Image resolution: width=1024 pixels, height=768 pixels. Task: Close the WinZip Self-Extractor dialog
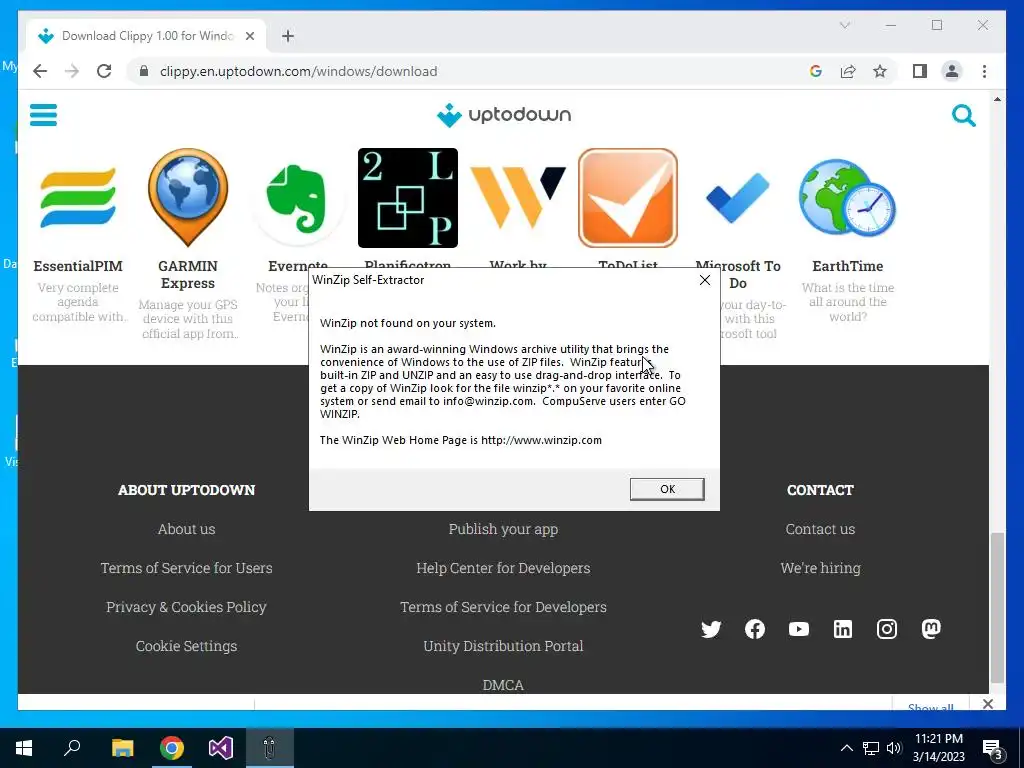pyautogui.click(x=705, y=280)
